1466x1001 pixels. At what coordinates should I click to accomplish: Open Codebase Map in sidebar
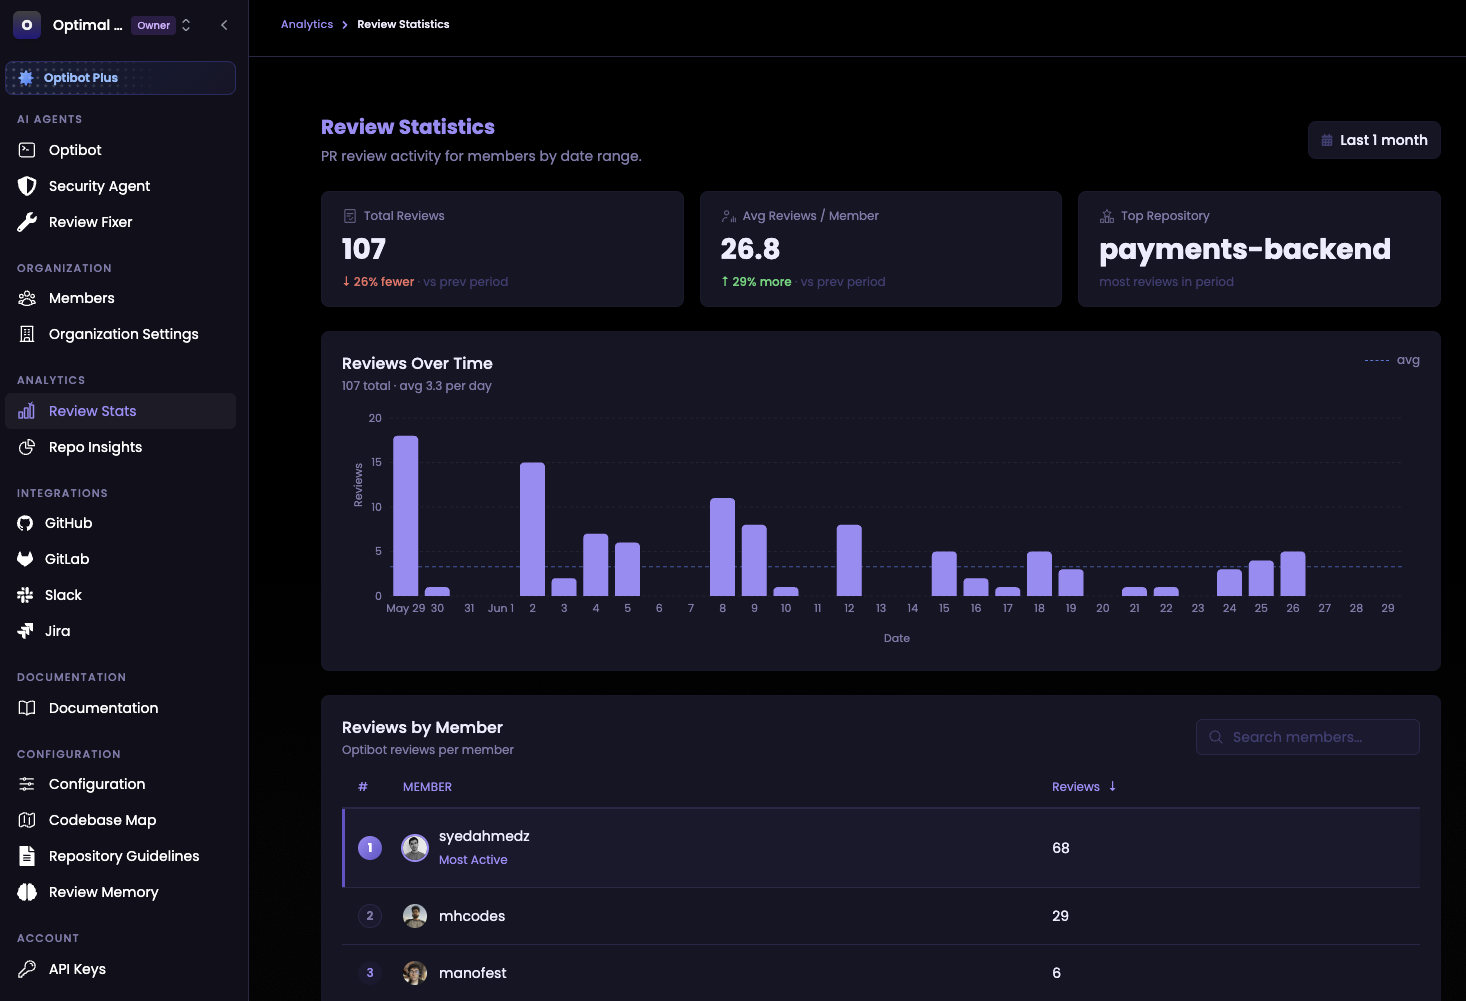pyautogui.click(x=120, y=820)
